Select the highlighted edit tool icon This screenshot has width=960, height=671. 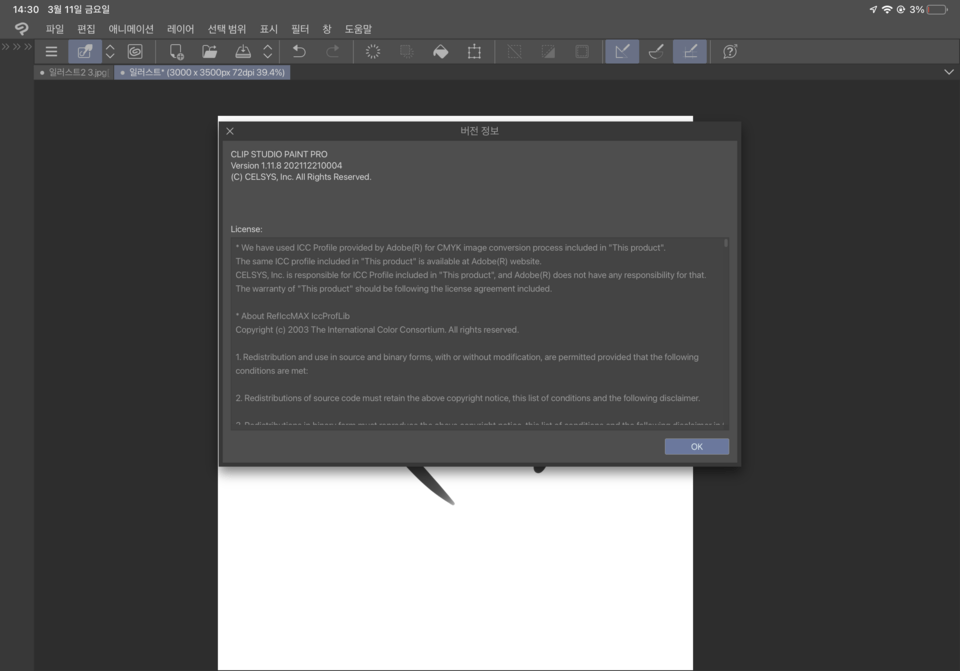(x=84, y=51)
